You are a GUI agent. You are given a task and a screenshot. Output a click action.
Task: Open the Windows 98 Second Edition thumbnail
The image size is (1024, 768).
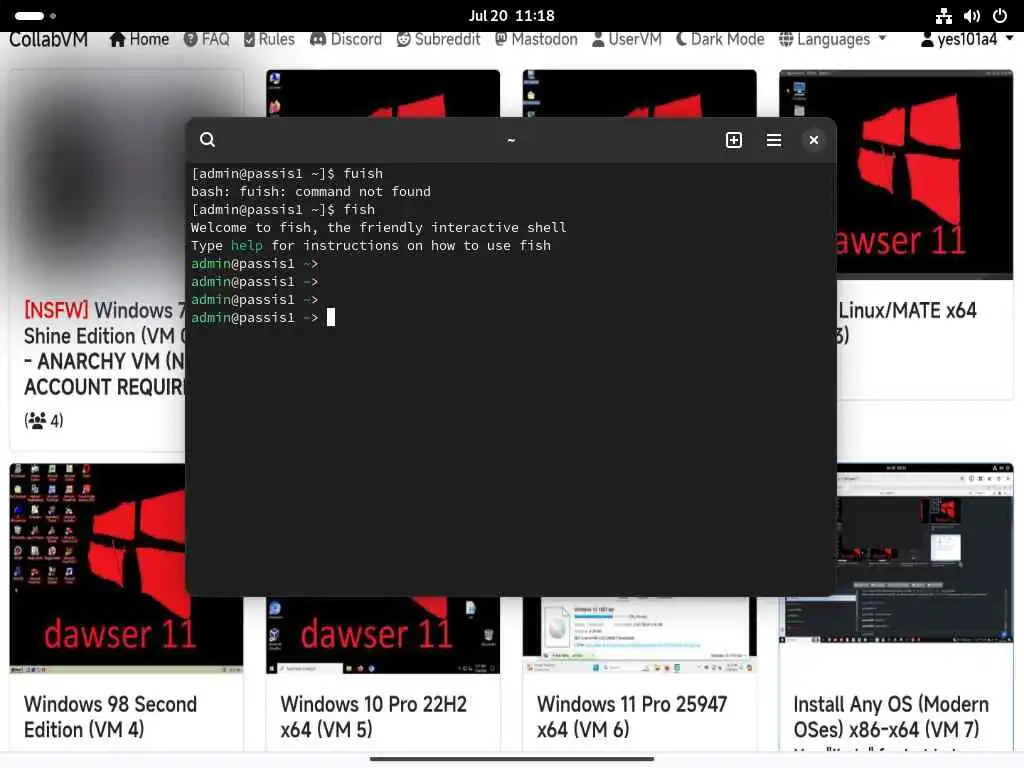click(x=98, y=568)
